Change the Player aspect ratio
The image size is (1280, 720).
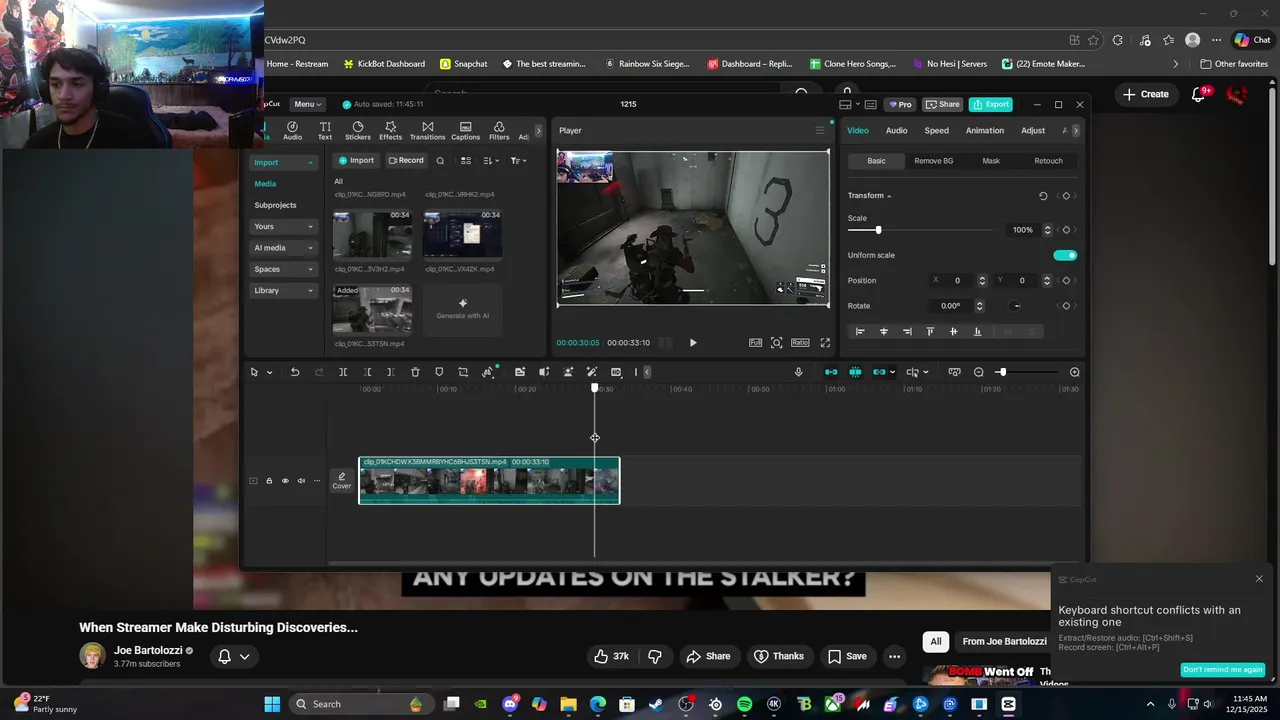(800, 343)
